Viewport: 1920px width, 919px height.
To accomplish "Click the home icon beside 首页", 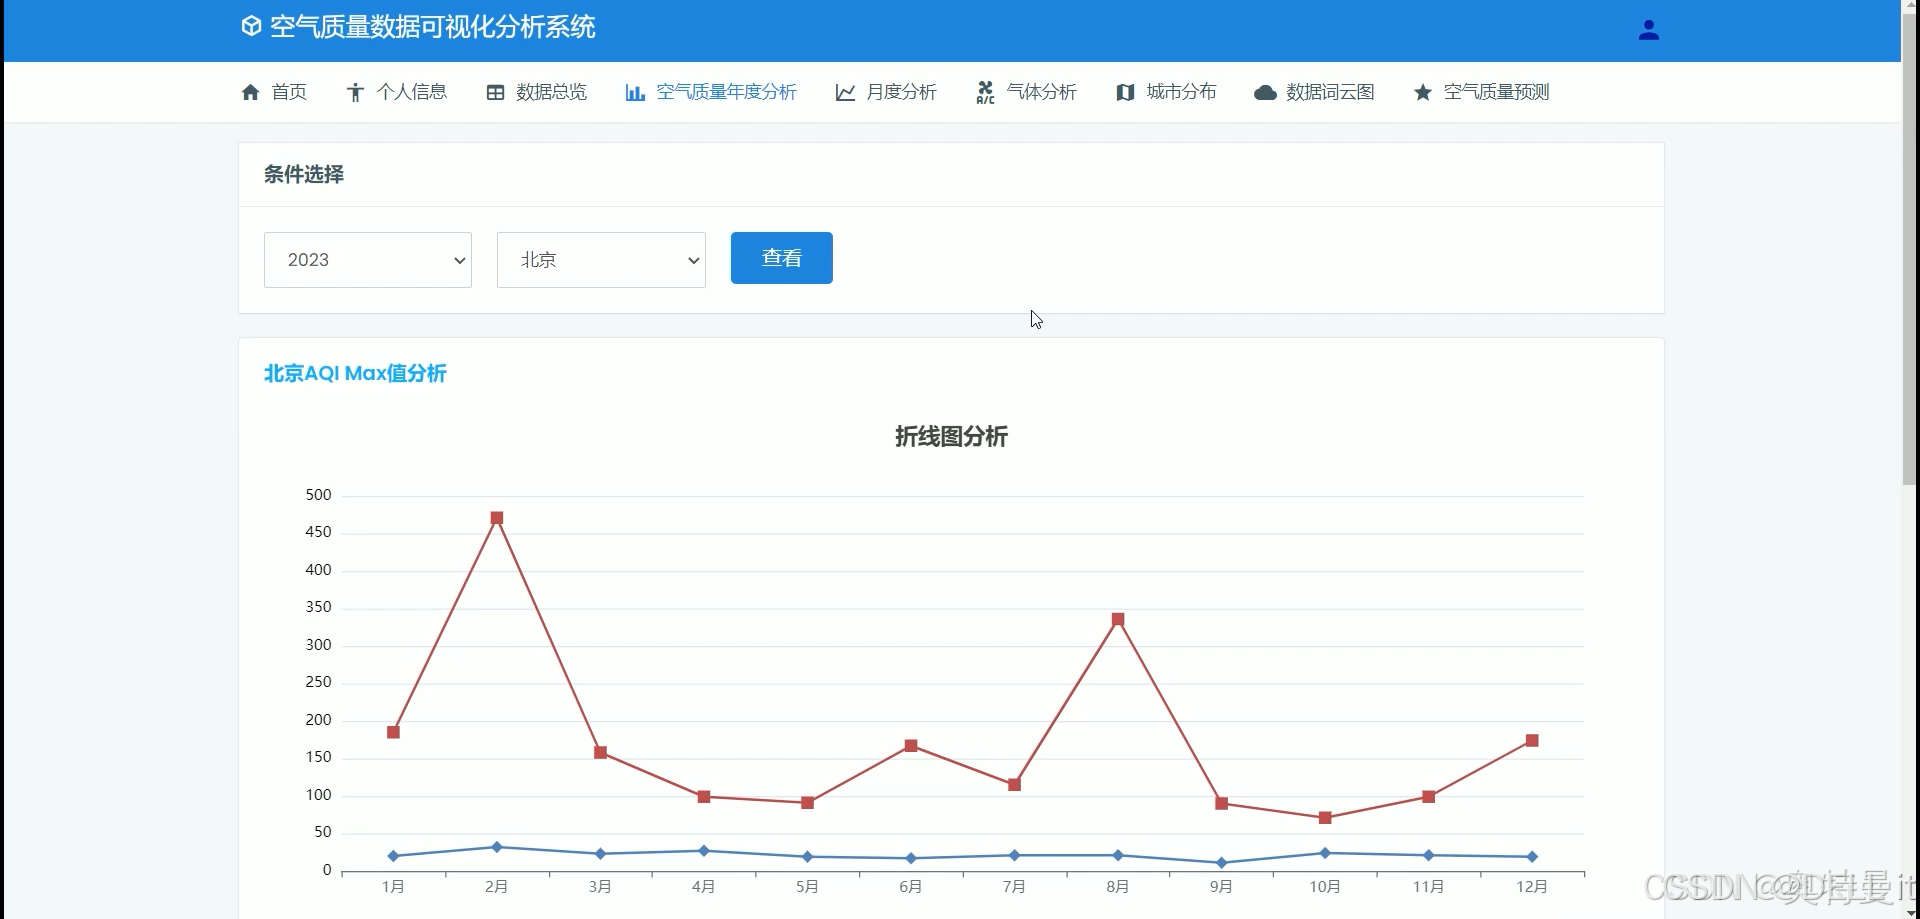I will 251,92.
